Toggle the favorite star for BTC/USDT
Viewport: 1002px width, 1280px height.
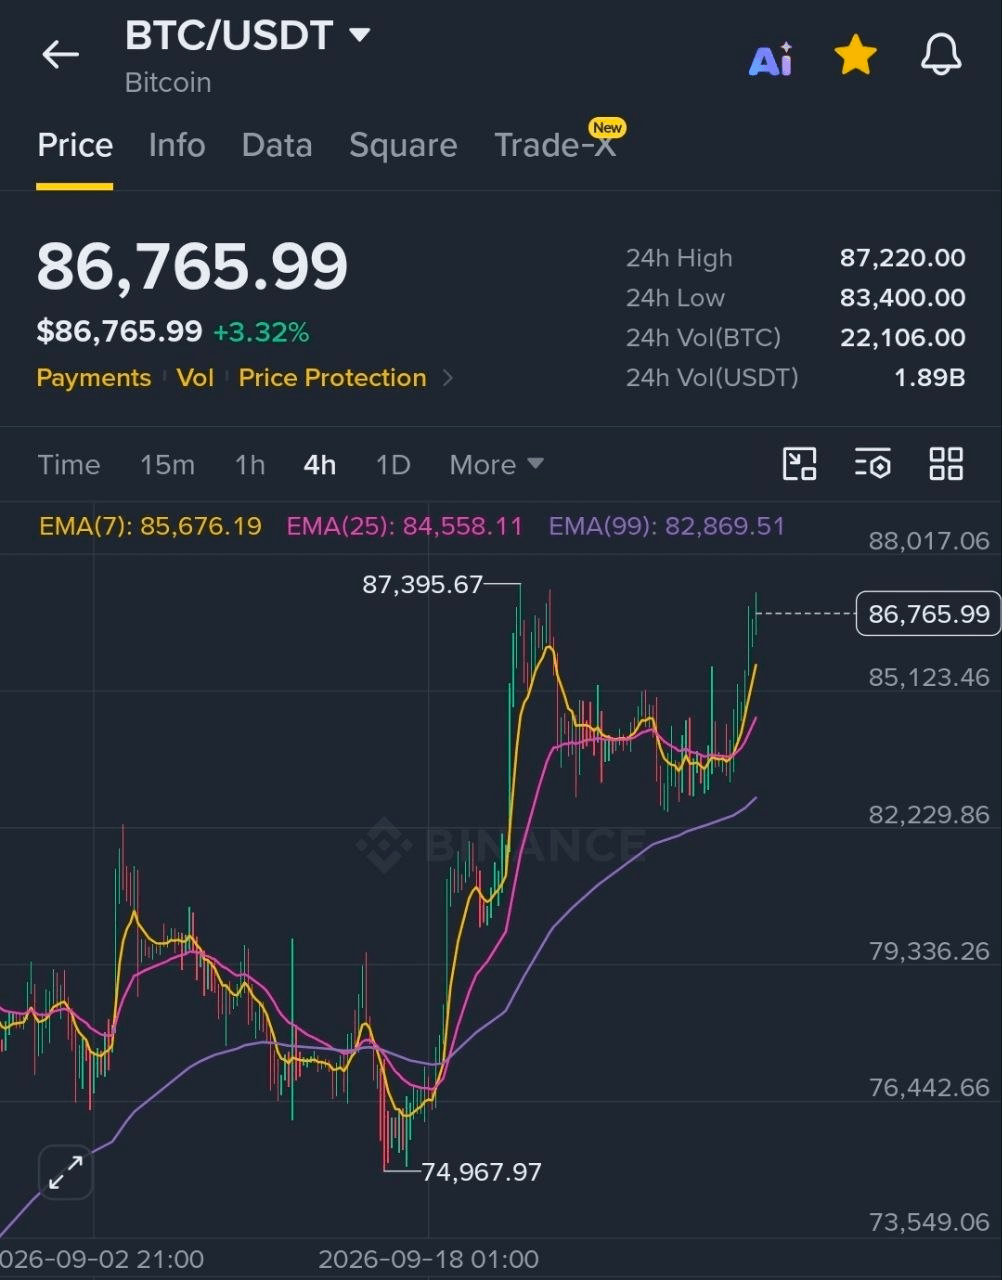pyautogui.click(x=856, y=56)
